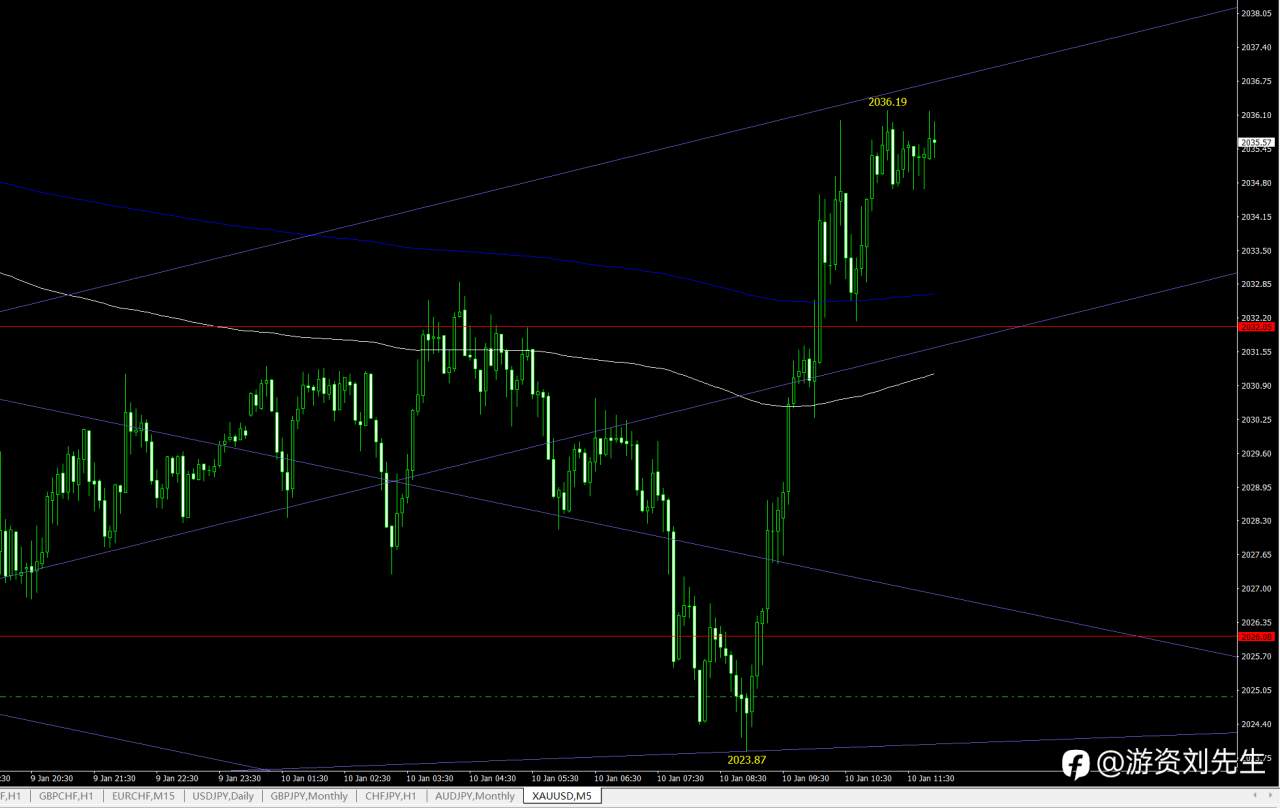Click the 10 Jan 09:30 time label
This screenshot has width=1280, height=808.
point(805,777)
